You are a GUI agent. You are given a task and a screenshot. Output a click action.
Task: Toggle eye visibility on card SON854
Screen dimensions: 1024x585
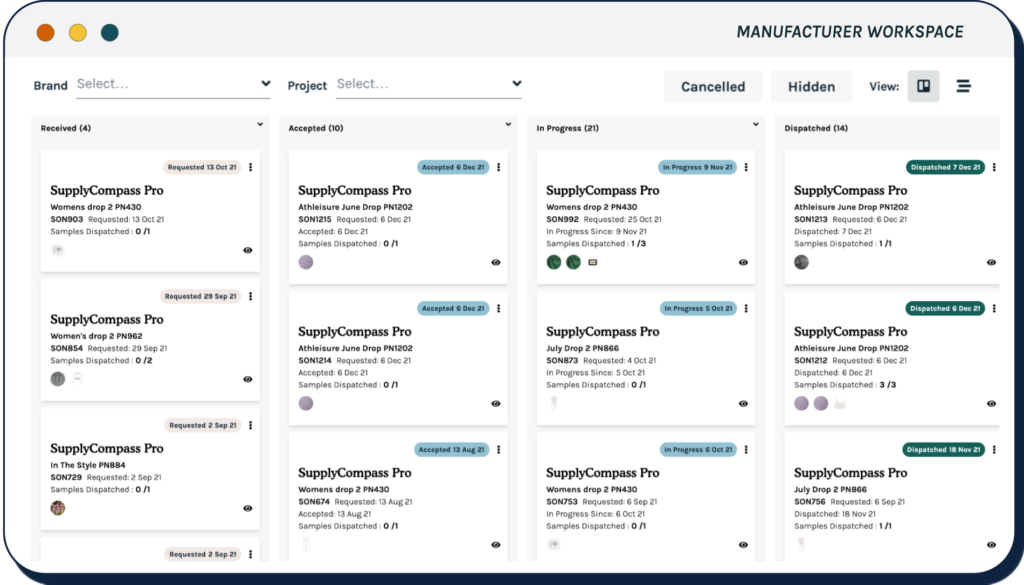pos(248,379)
